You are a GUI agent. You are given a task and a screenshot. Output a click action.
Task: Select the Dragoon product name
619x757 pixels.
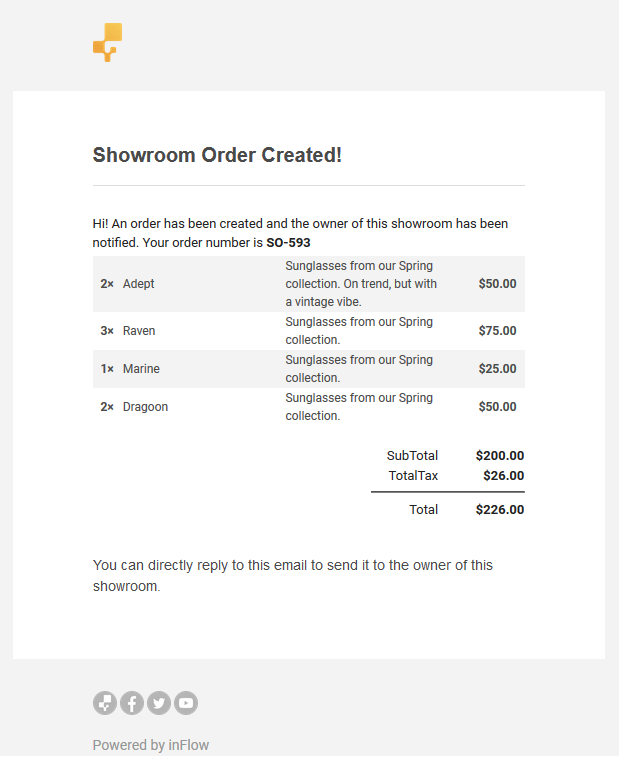pyautogui.click(x=145, y=407)
